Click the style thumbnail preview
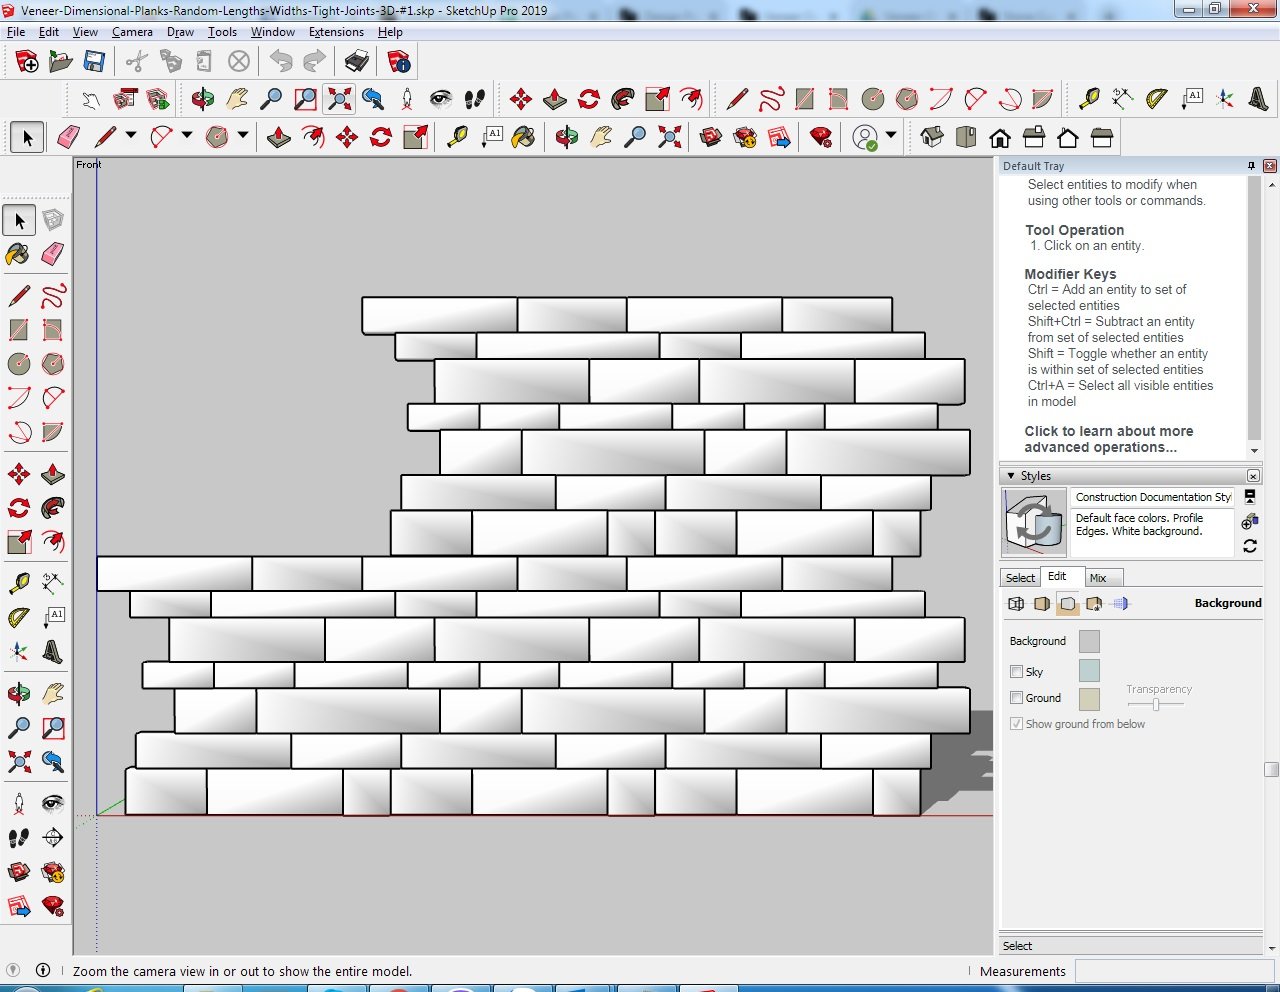 pyautogui.click(x=1034, y=521)
